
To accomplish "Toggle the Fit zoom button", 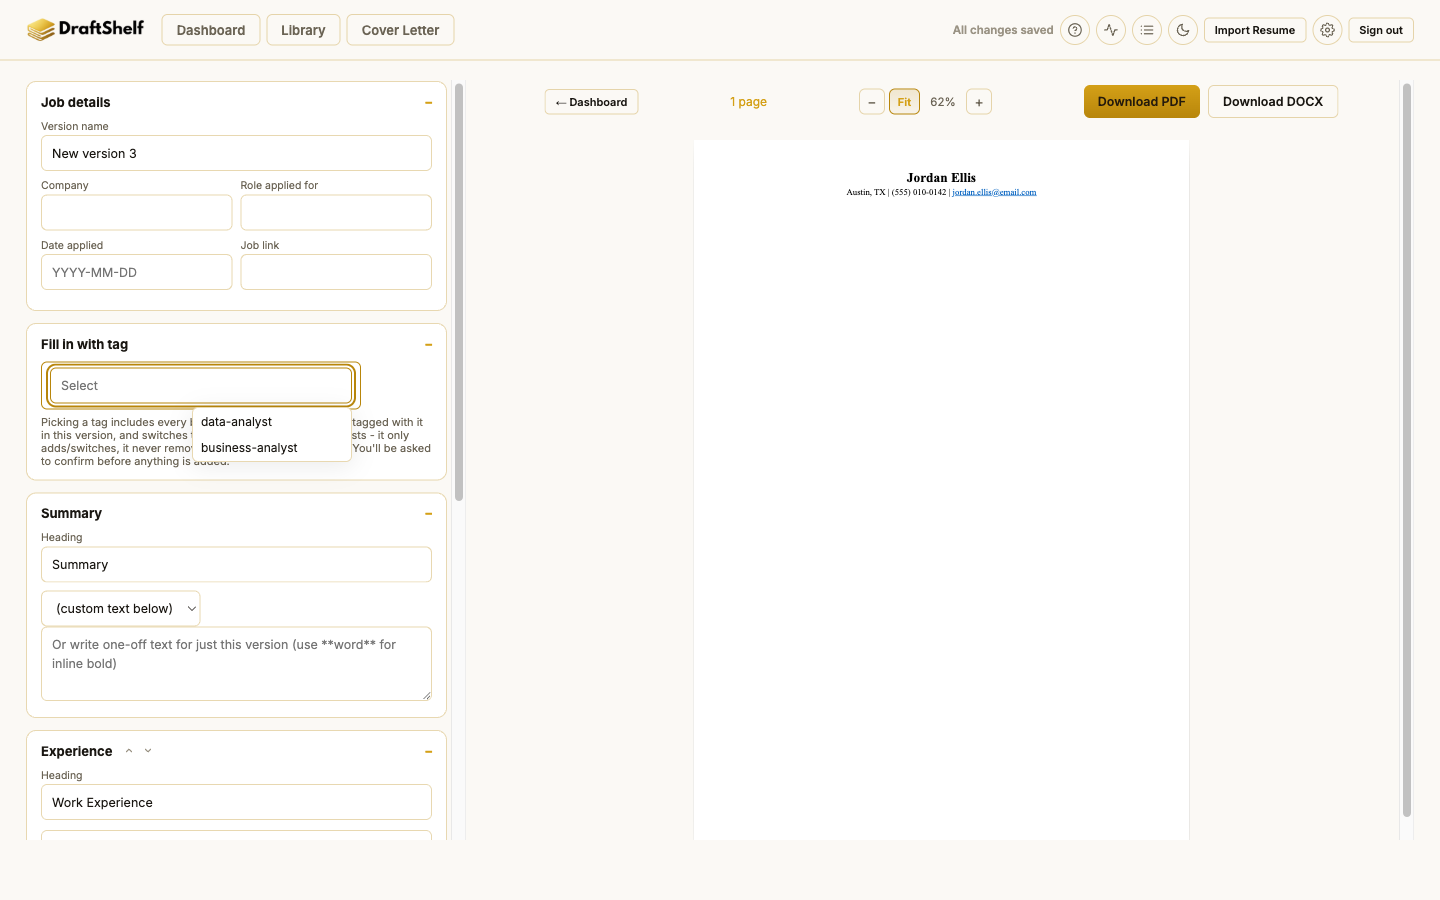I will point(904,102).
